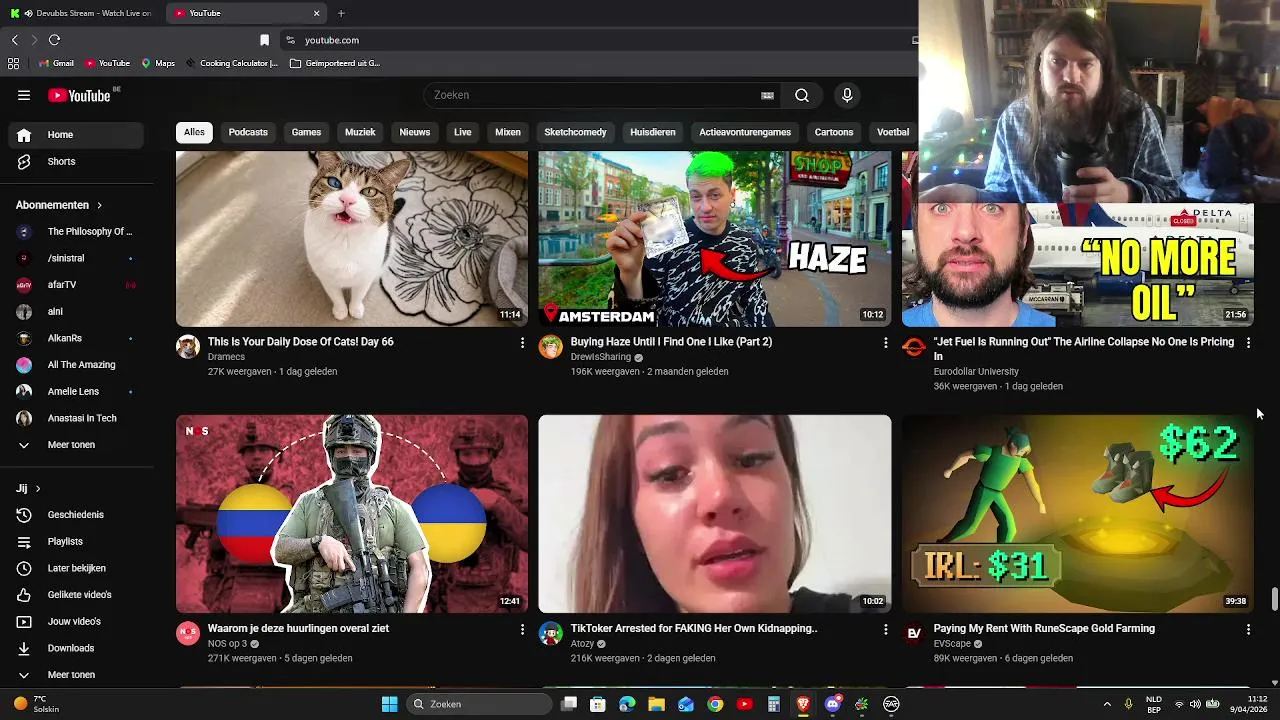The width and height of the screenshot is (1280, 720).
Task: Select the Games filter chip
Action: pos(306,132)
